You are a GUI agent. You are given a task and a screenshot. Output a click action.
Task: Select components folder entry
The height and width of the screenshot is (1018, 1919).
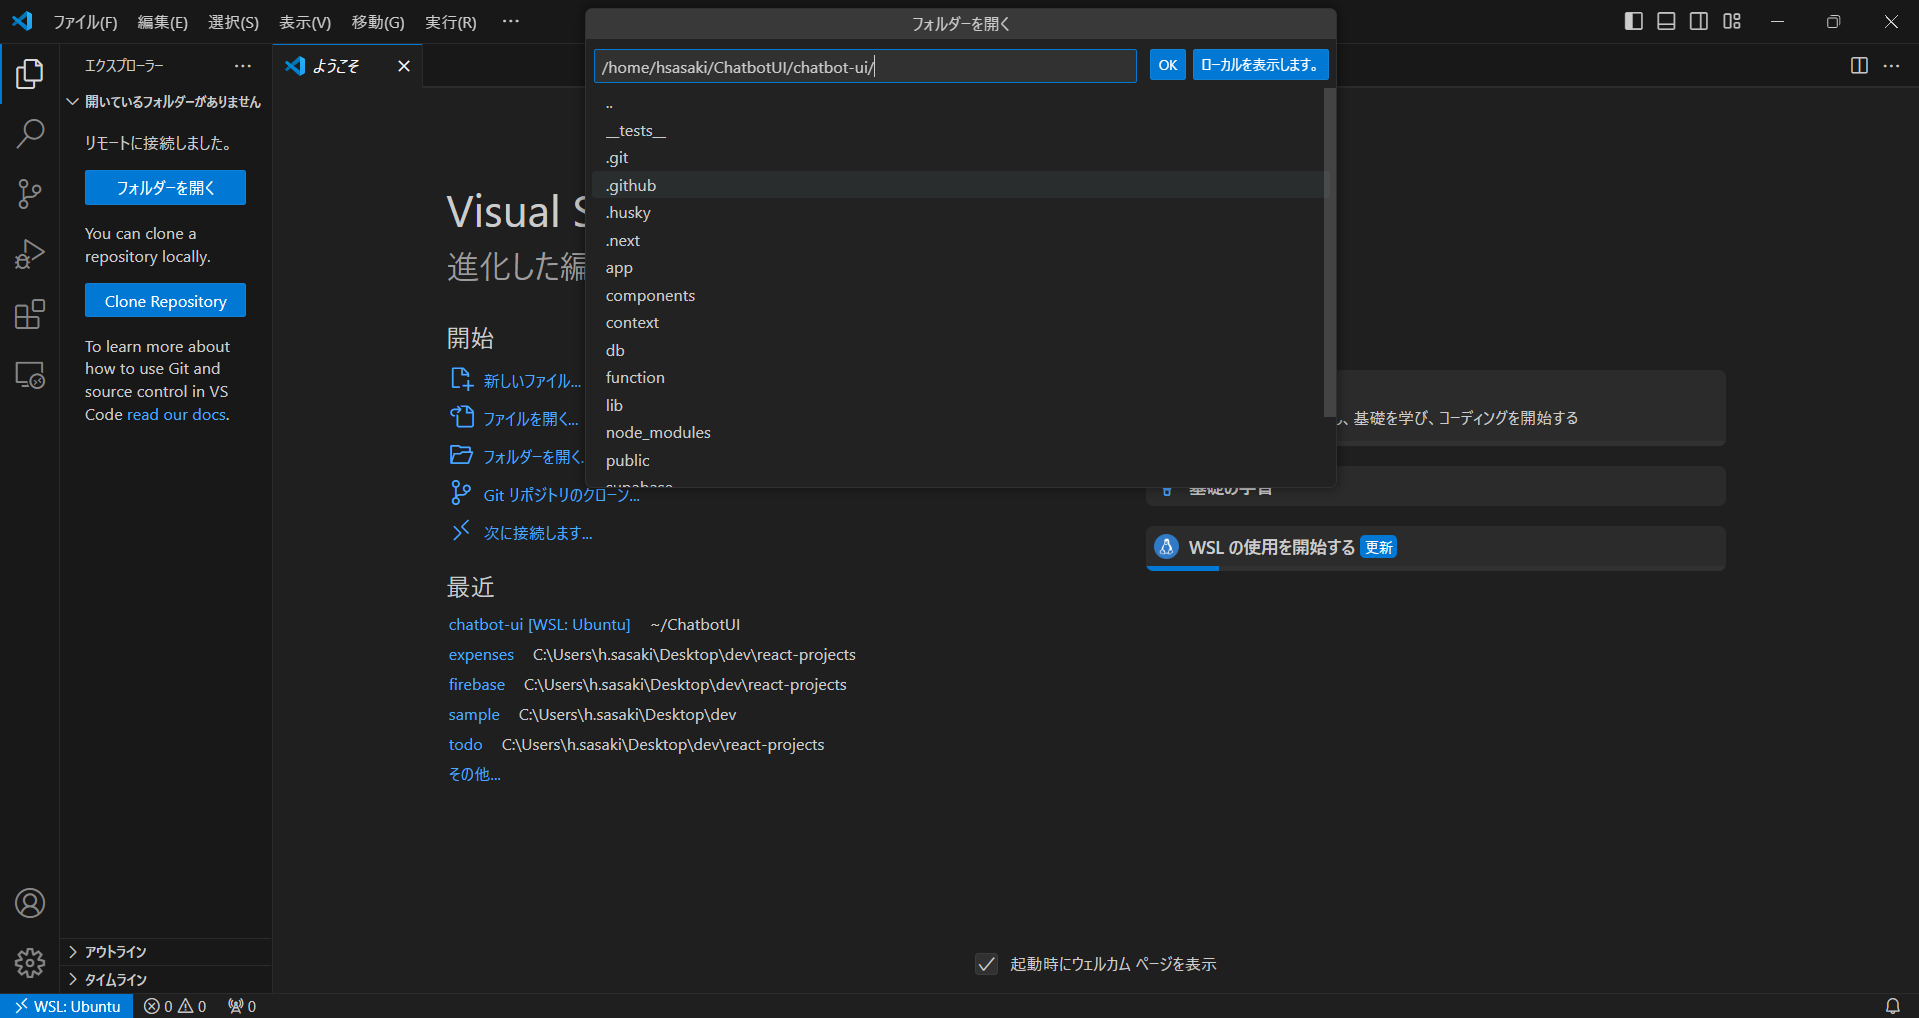(x=958, y=295)
